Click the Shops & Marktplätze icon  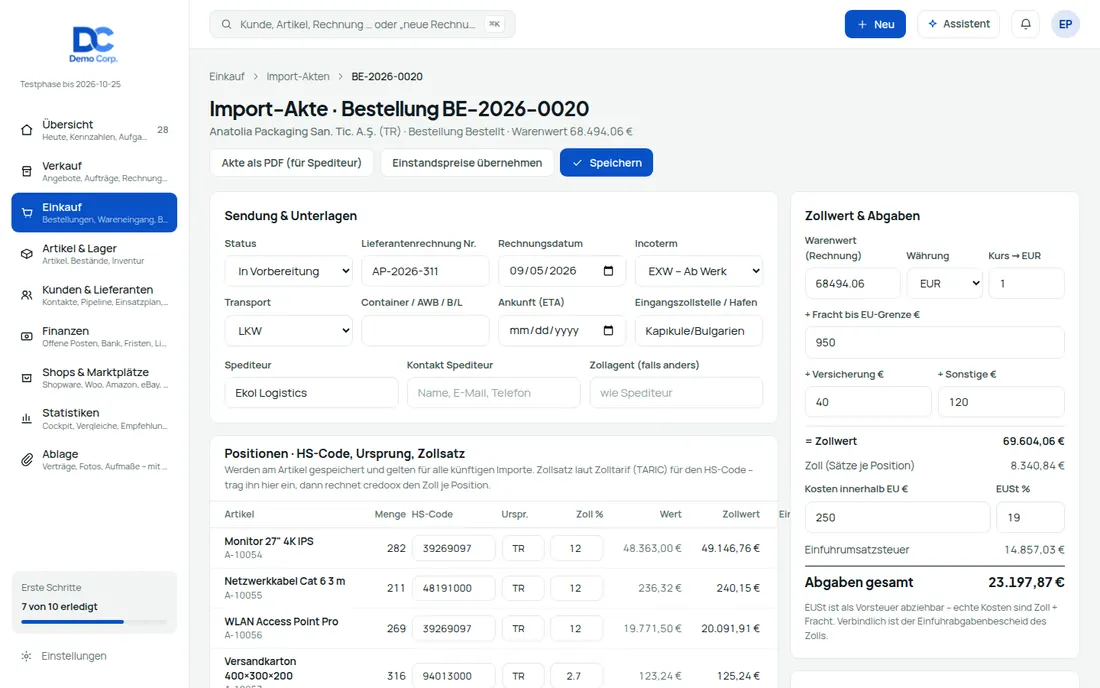coord(27,378)
